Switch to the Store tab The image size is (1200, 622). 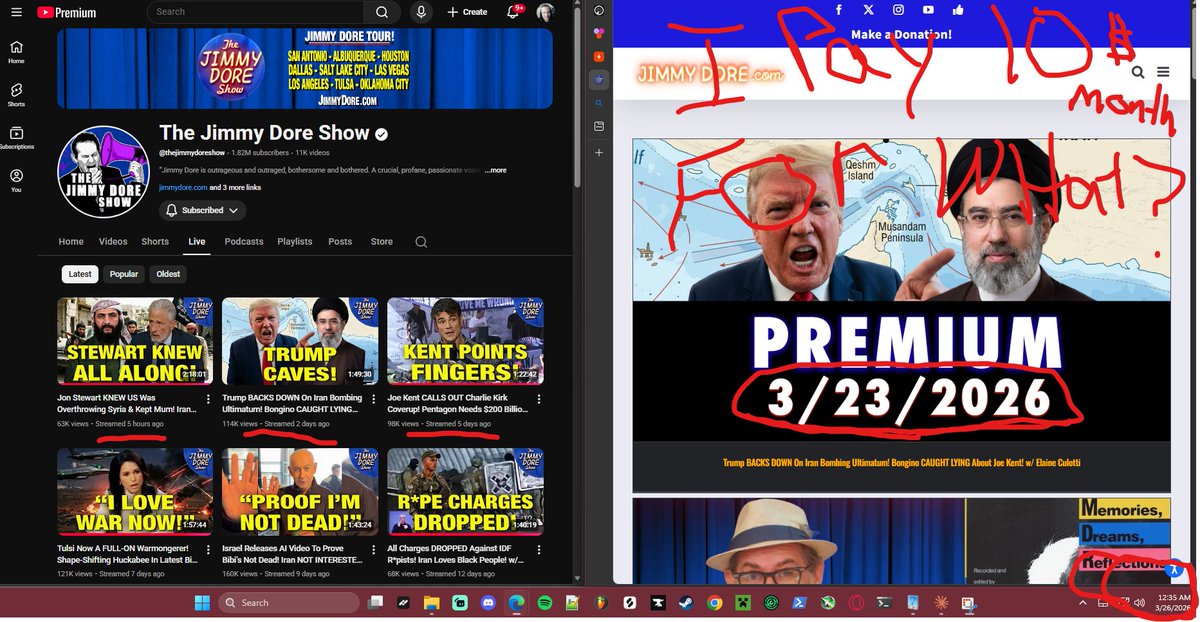tap(382, 242)
